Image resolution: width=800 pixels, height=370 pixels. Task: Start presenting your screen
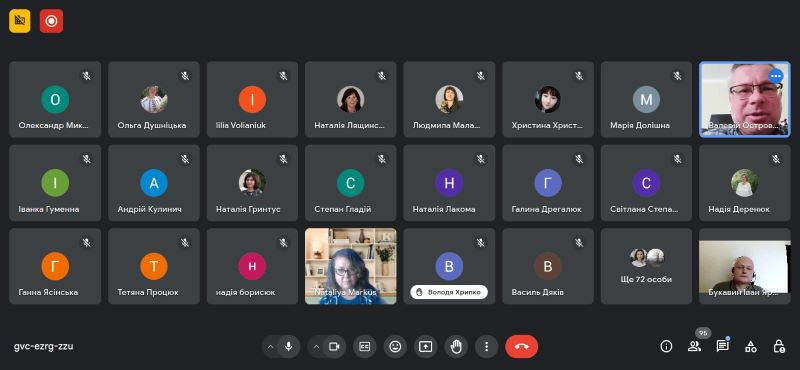pos(425,347)
